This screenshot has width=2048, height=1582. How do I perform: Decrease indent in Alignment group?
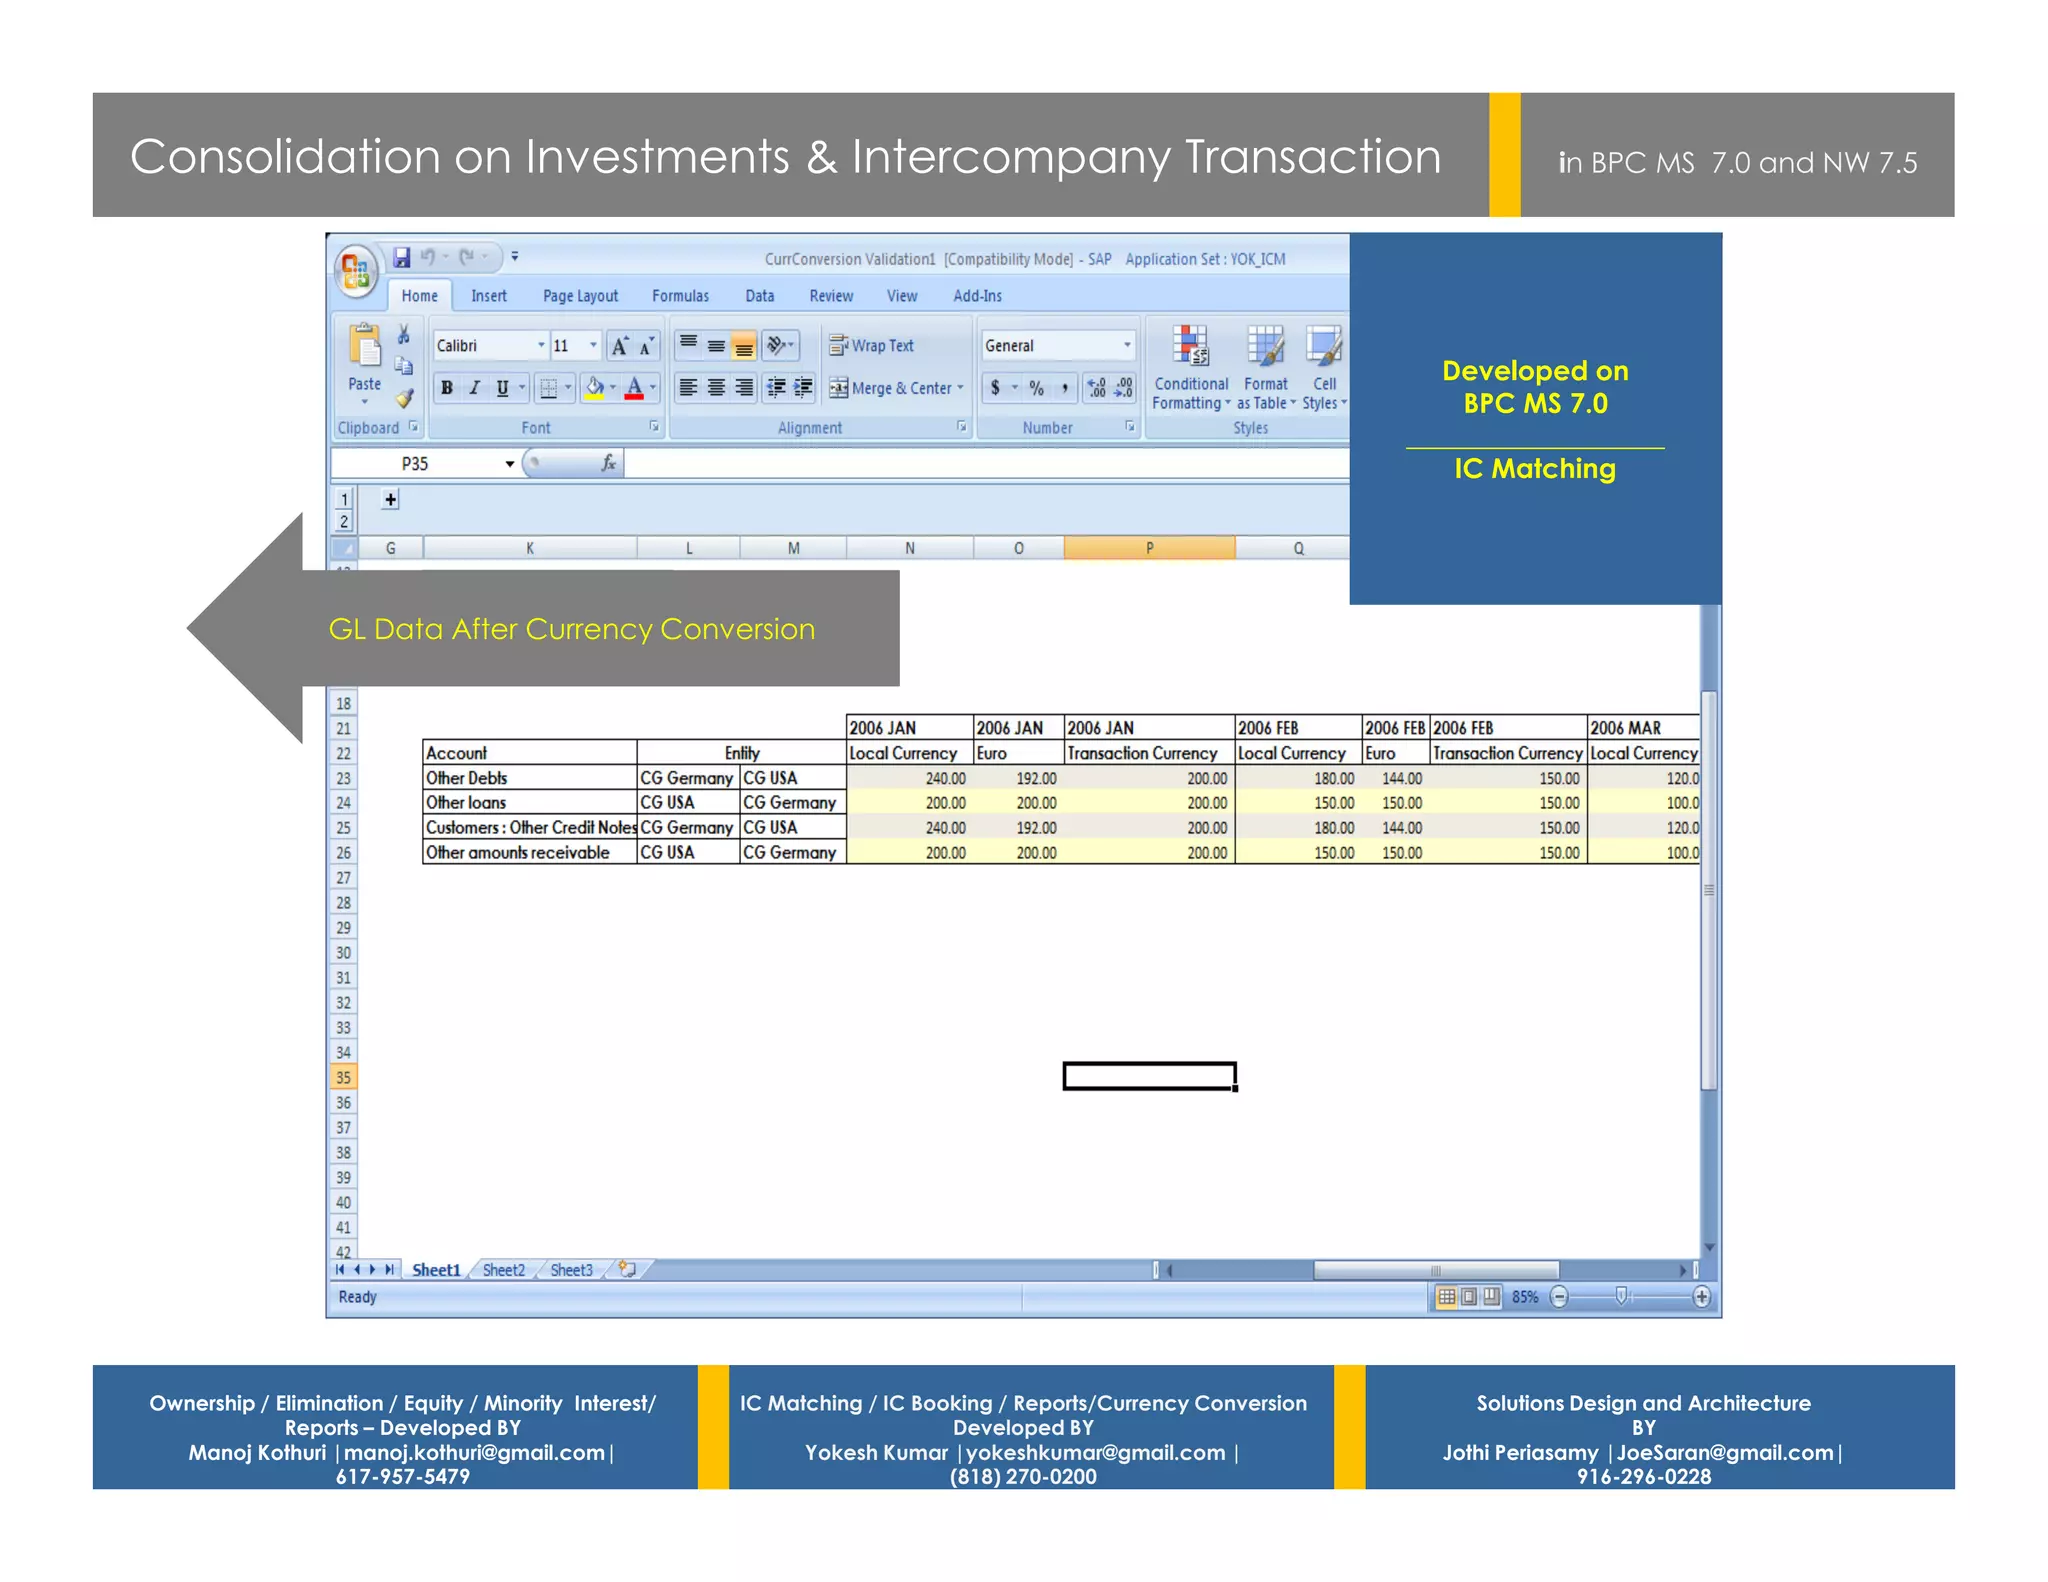click(776, 387)
